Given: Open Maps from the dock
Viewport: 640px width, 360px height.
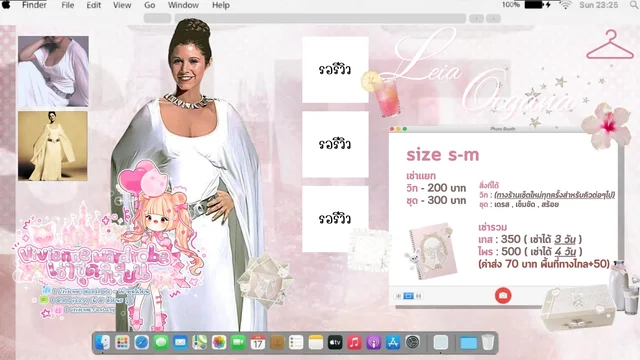Looking at the screenshot, I should point(200,342).
